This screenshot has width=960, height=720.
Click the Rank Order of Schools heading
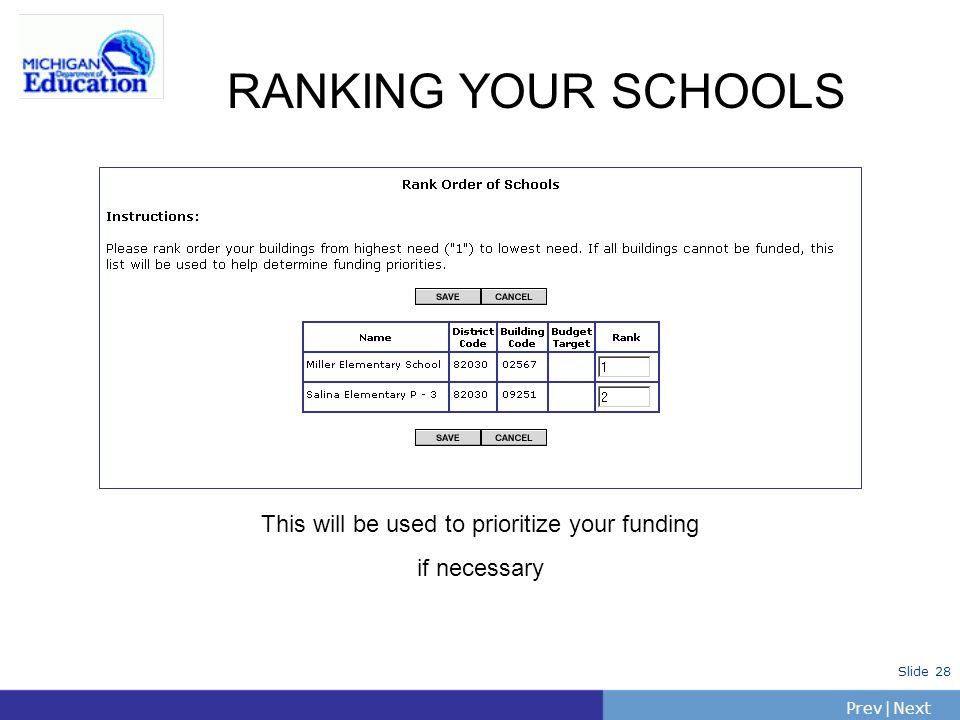point(481,184)
